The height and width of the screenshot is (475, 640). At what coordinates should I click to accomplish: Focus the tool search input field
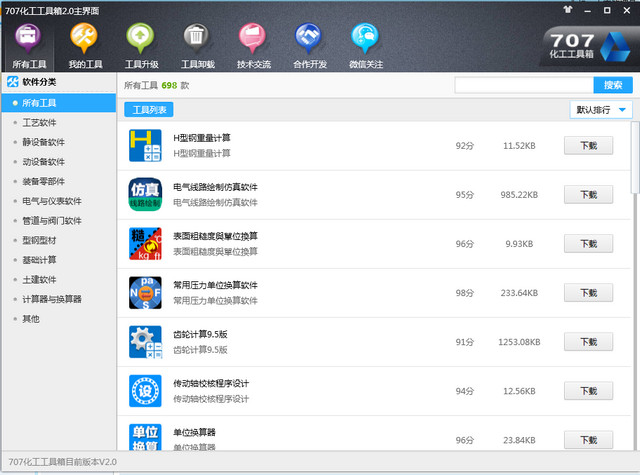pos(524,85)
